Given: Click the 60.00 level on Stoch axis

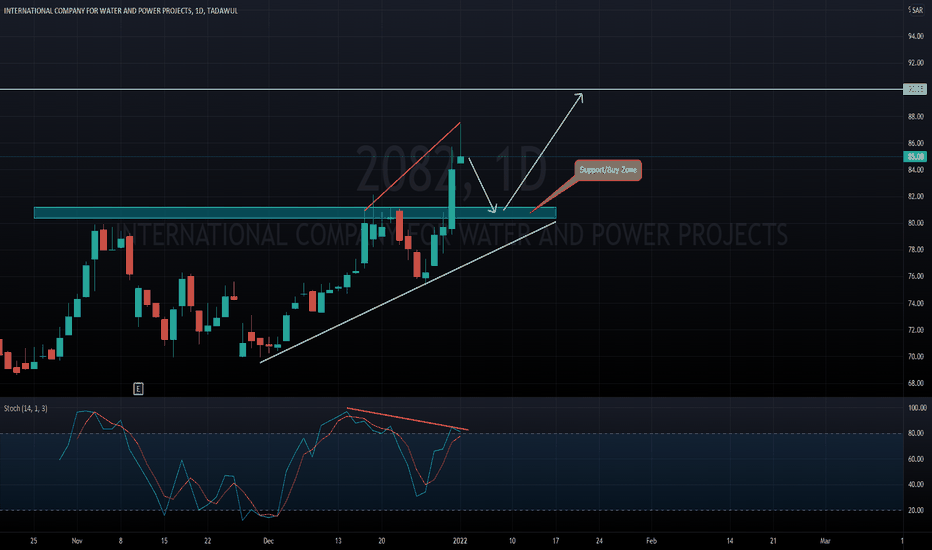Looking at the screenshot, I should pyautogui.click(x=916, y=459).
